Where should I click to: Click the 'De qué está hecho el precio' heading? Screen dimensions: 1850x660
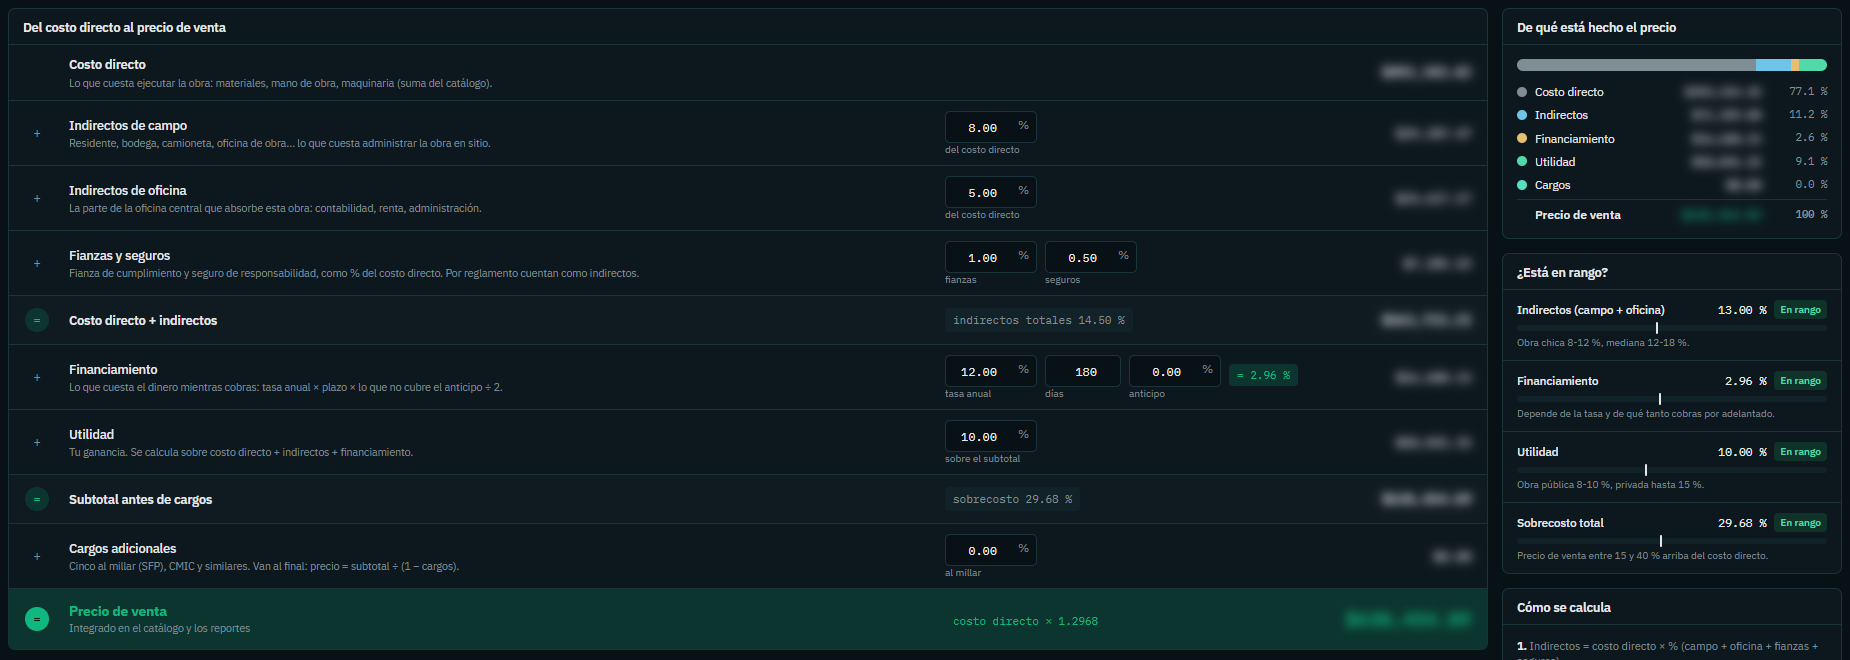1596,27
